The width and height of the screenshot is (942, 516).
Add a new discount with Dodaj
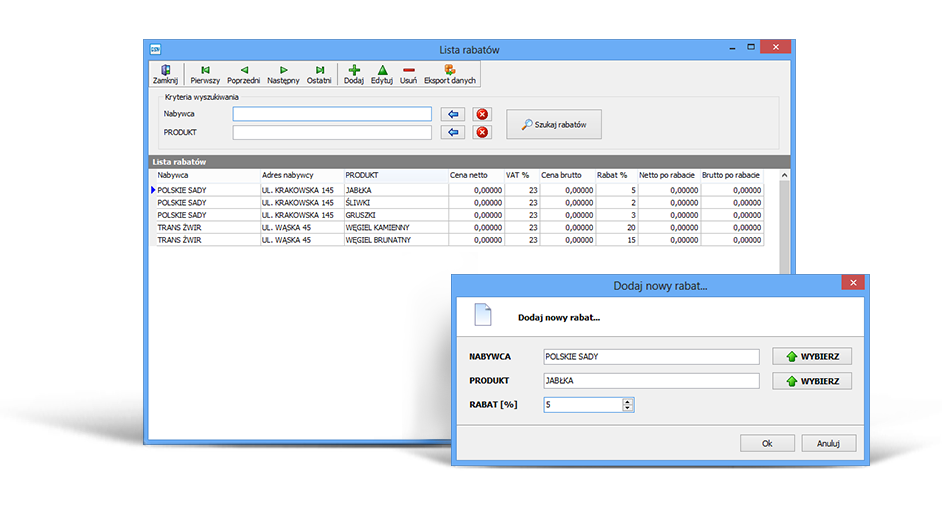353,74
